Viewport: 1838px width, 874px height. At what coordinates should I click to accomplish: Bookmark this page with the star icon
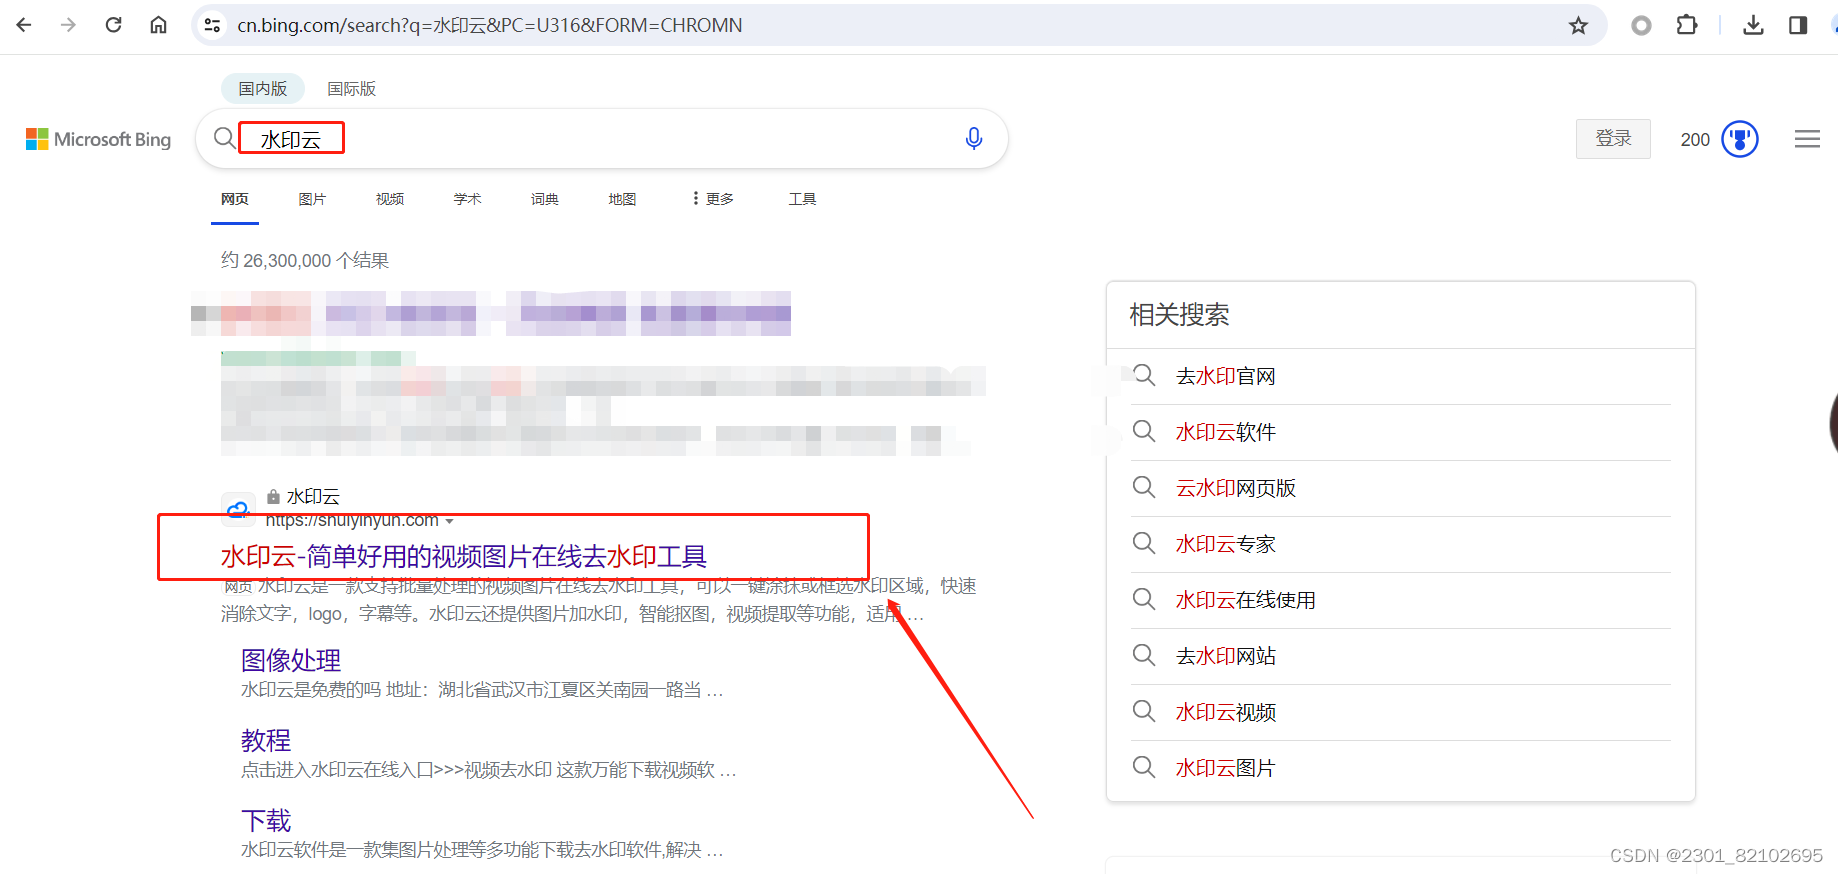pyautogui.click(x=1578, y=25)
